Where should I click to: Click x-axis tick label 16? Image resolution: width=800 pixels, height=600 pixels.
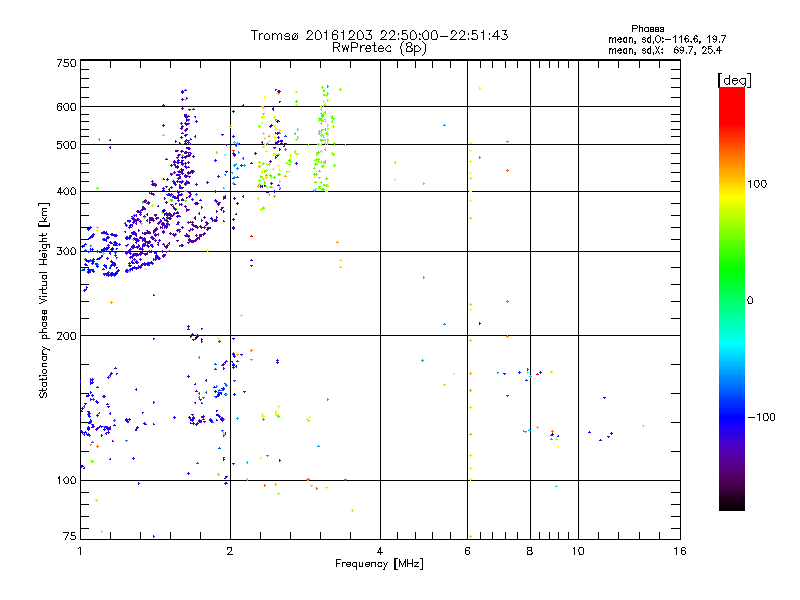(680, 551)
